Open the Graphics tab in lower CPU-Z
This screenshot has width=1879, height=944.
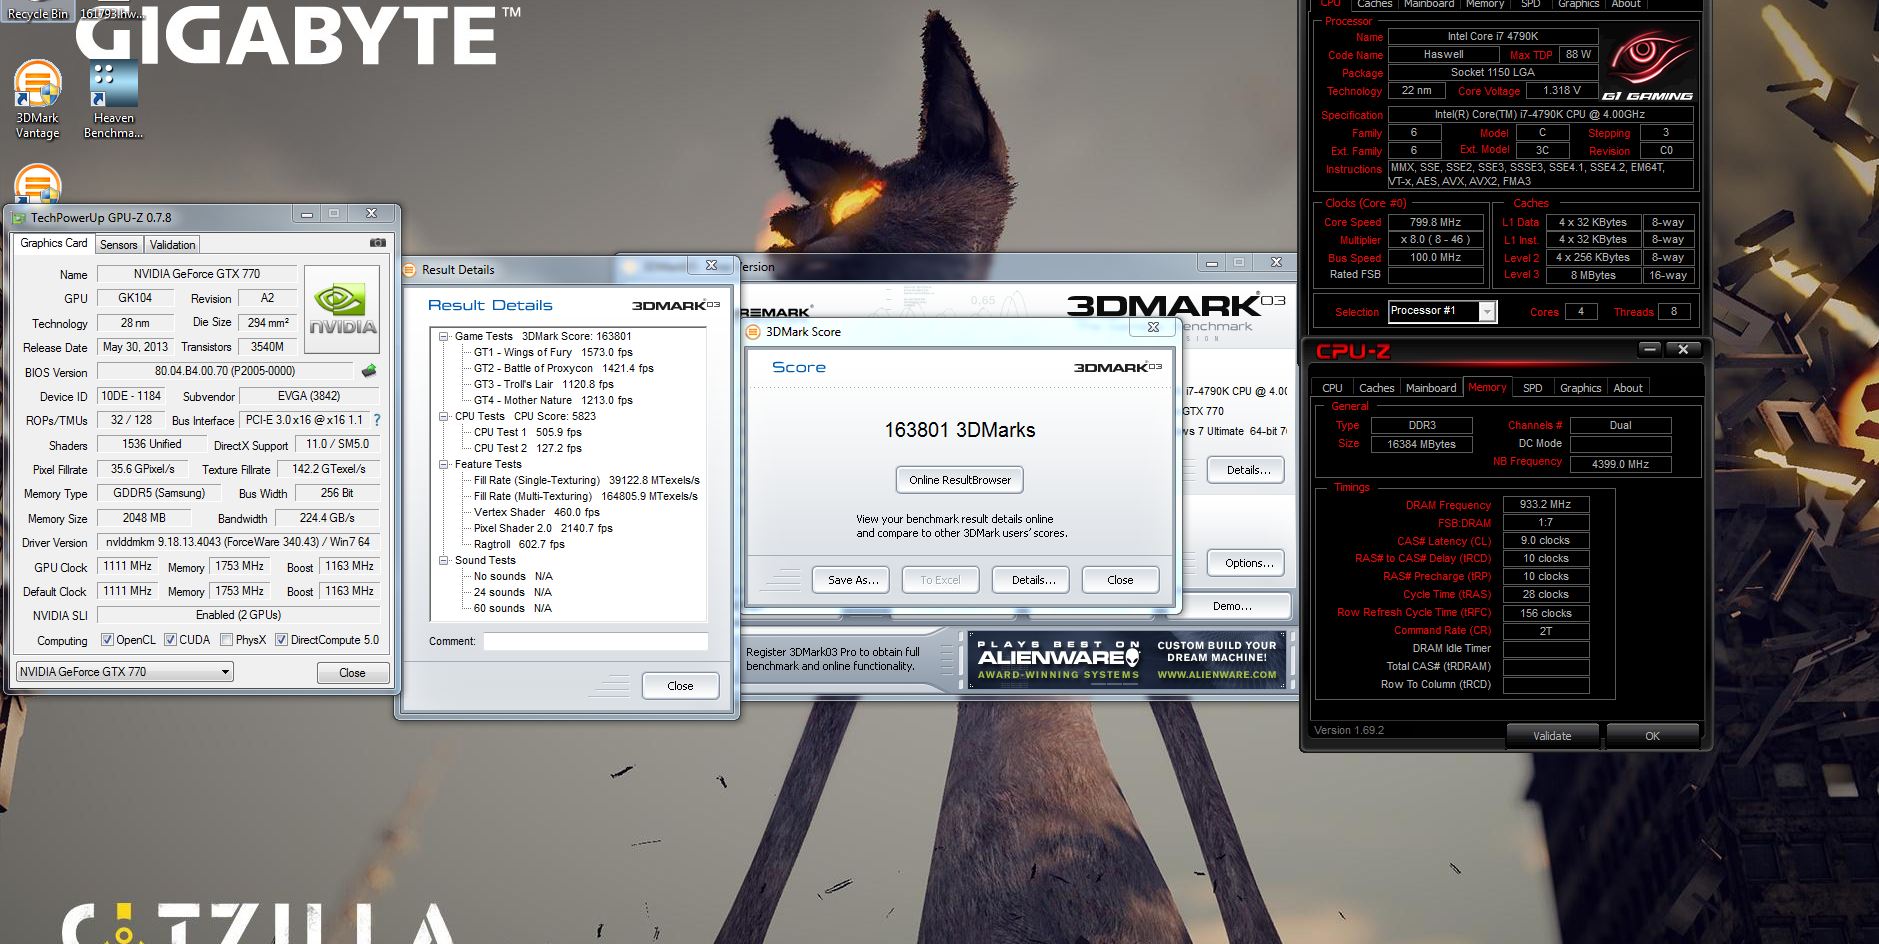coord(1580,388)
